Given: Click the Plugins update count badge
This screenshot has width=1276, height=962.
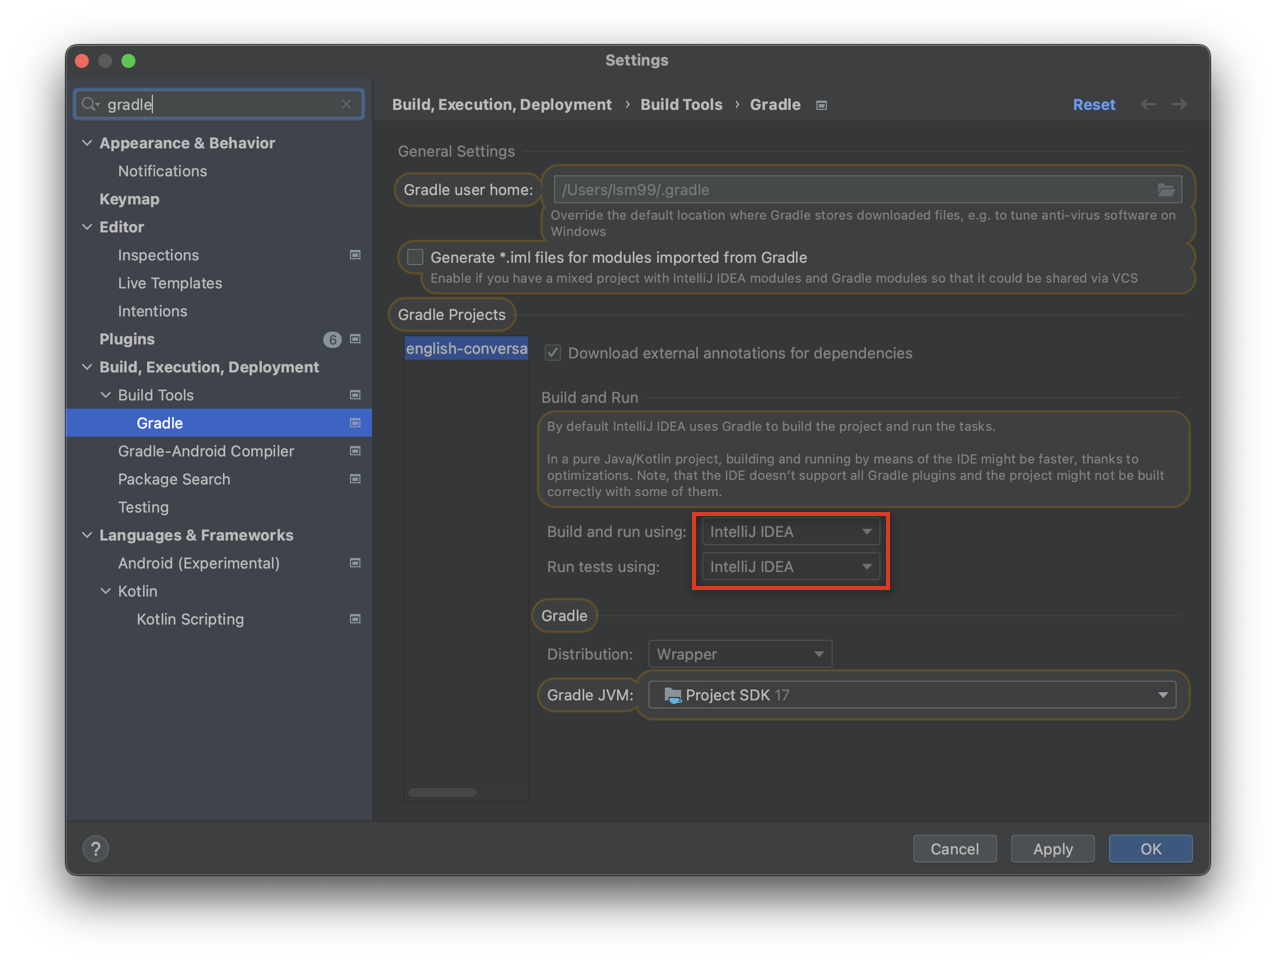Looking at the screenshot, I should pos(332,340).
